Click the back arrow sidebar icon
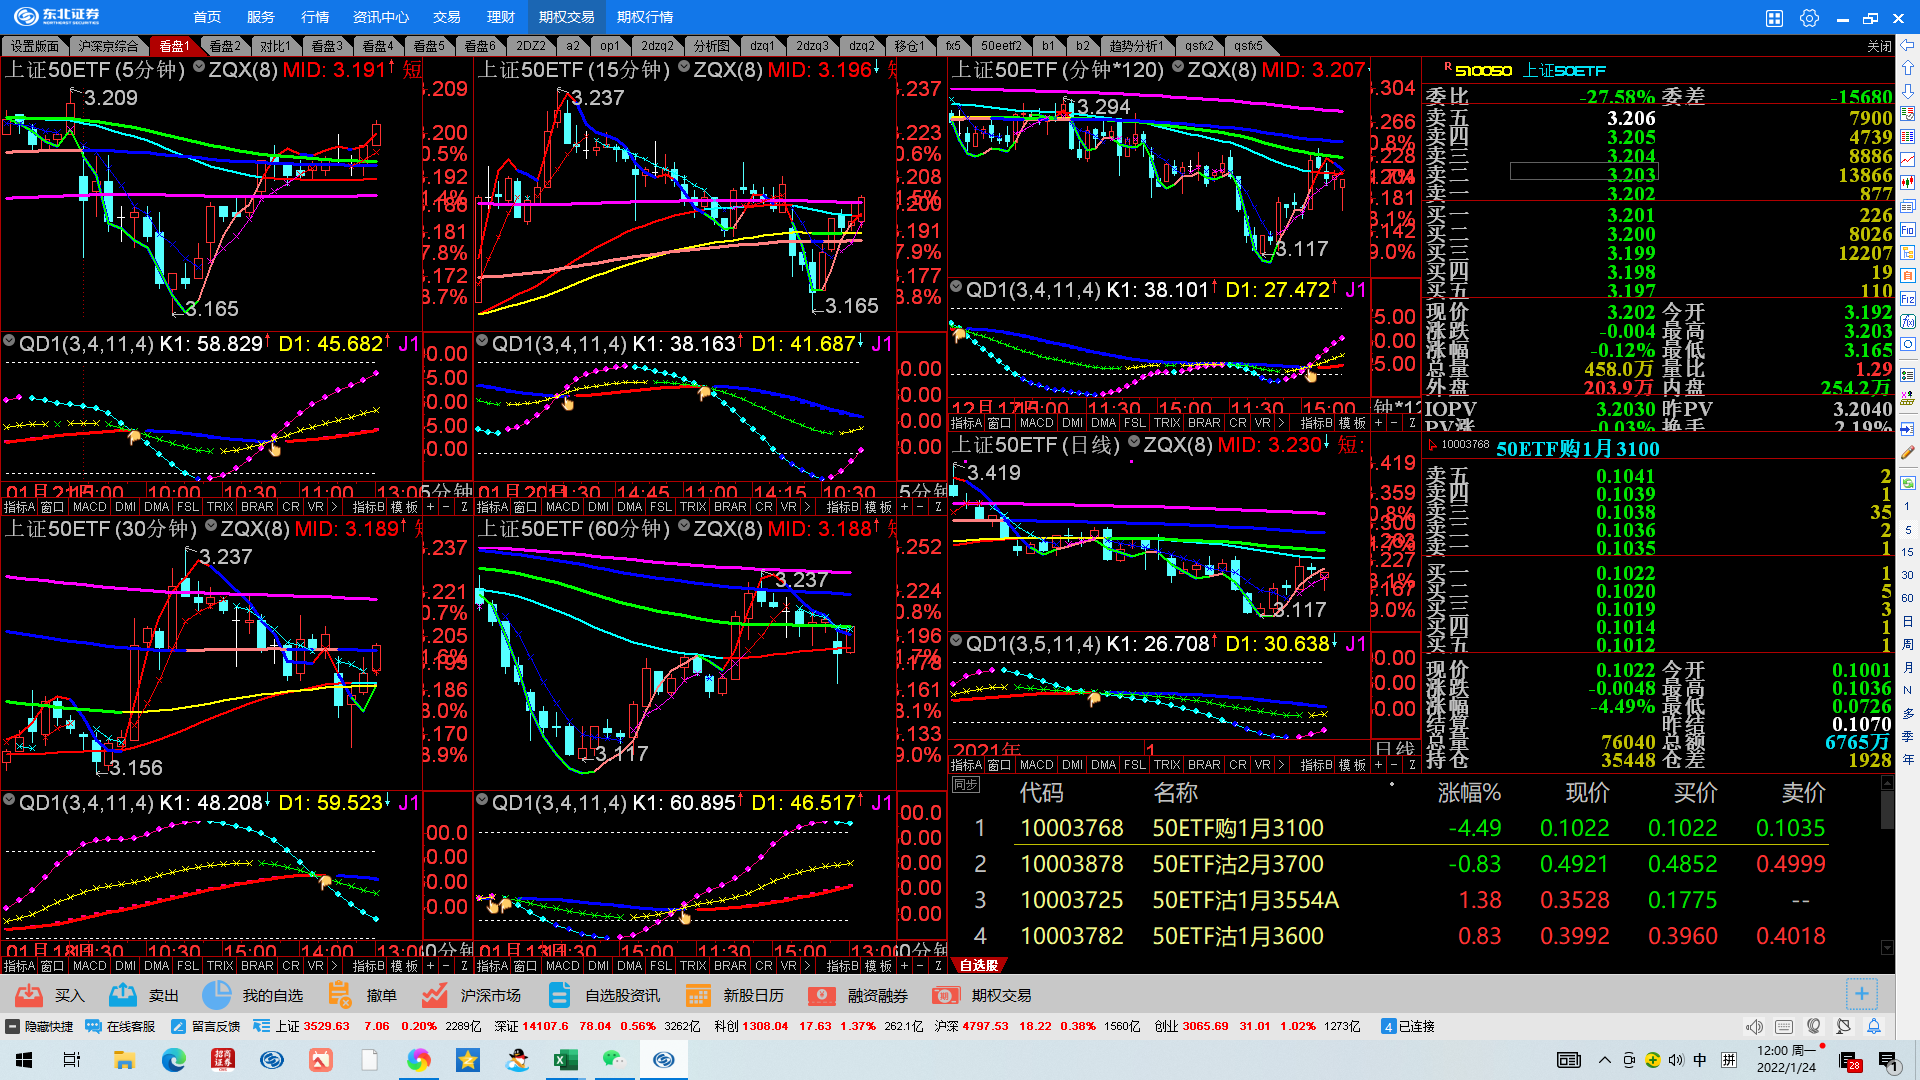 [x=1908, y=45]
